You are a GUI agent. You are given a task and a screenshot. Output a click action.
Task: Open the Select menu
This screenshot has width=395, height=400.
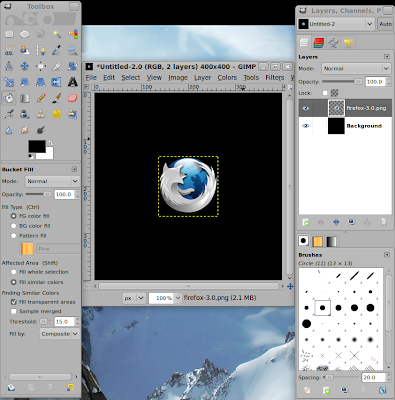coord(131,78)
